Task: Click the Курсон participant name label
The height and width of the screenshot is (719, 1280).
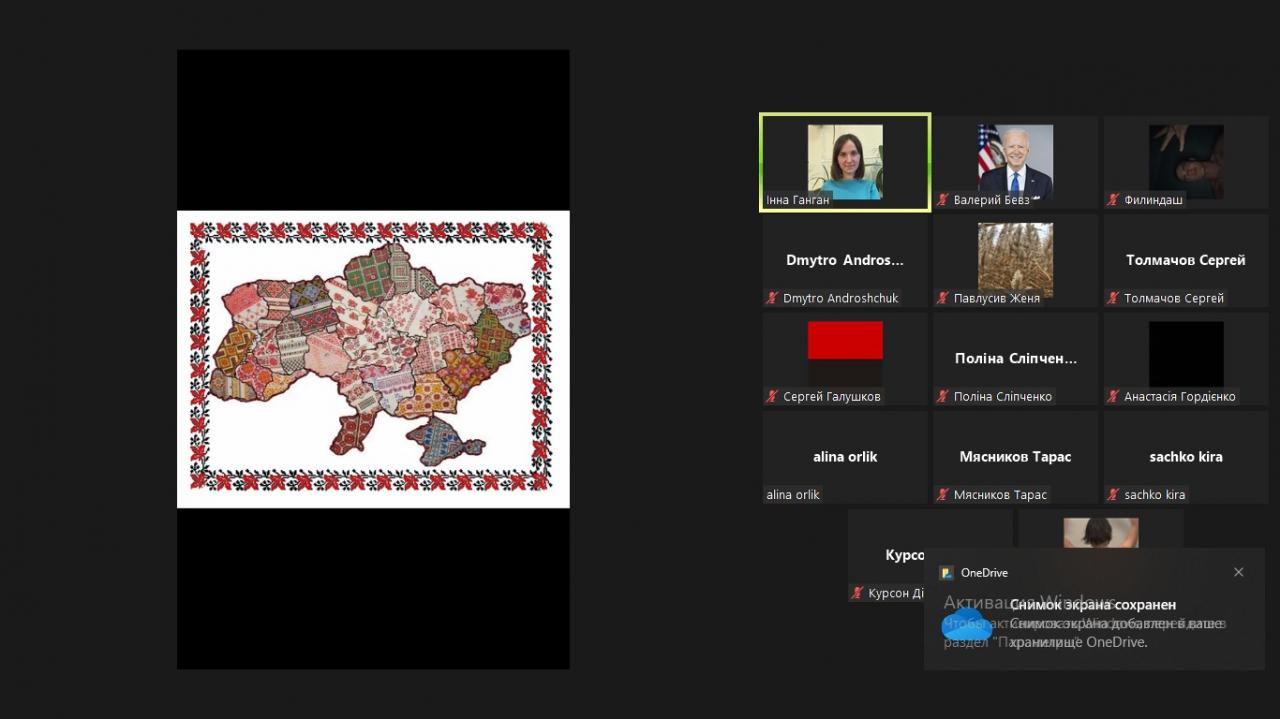Action: pyautogui.click(x=895, y=593)
